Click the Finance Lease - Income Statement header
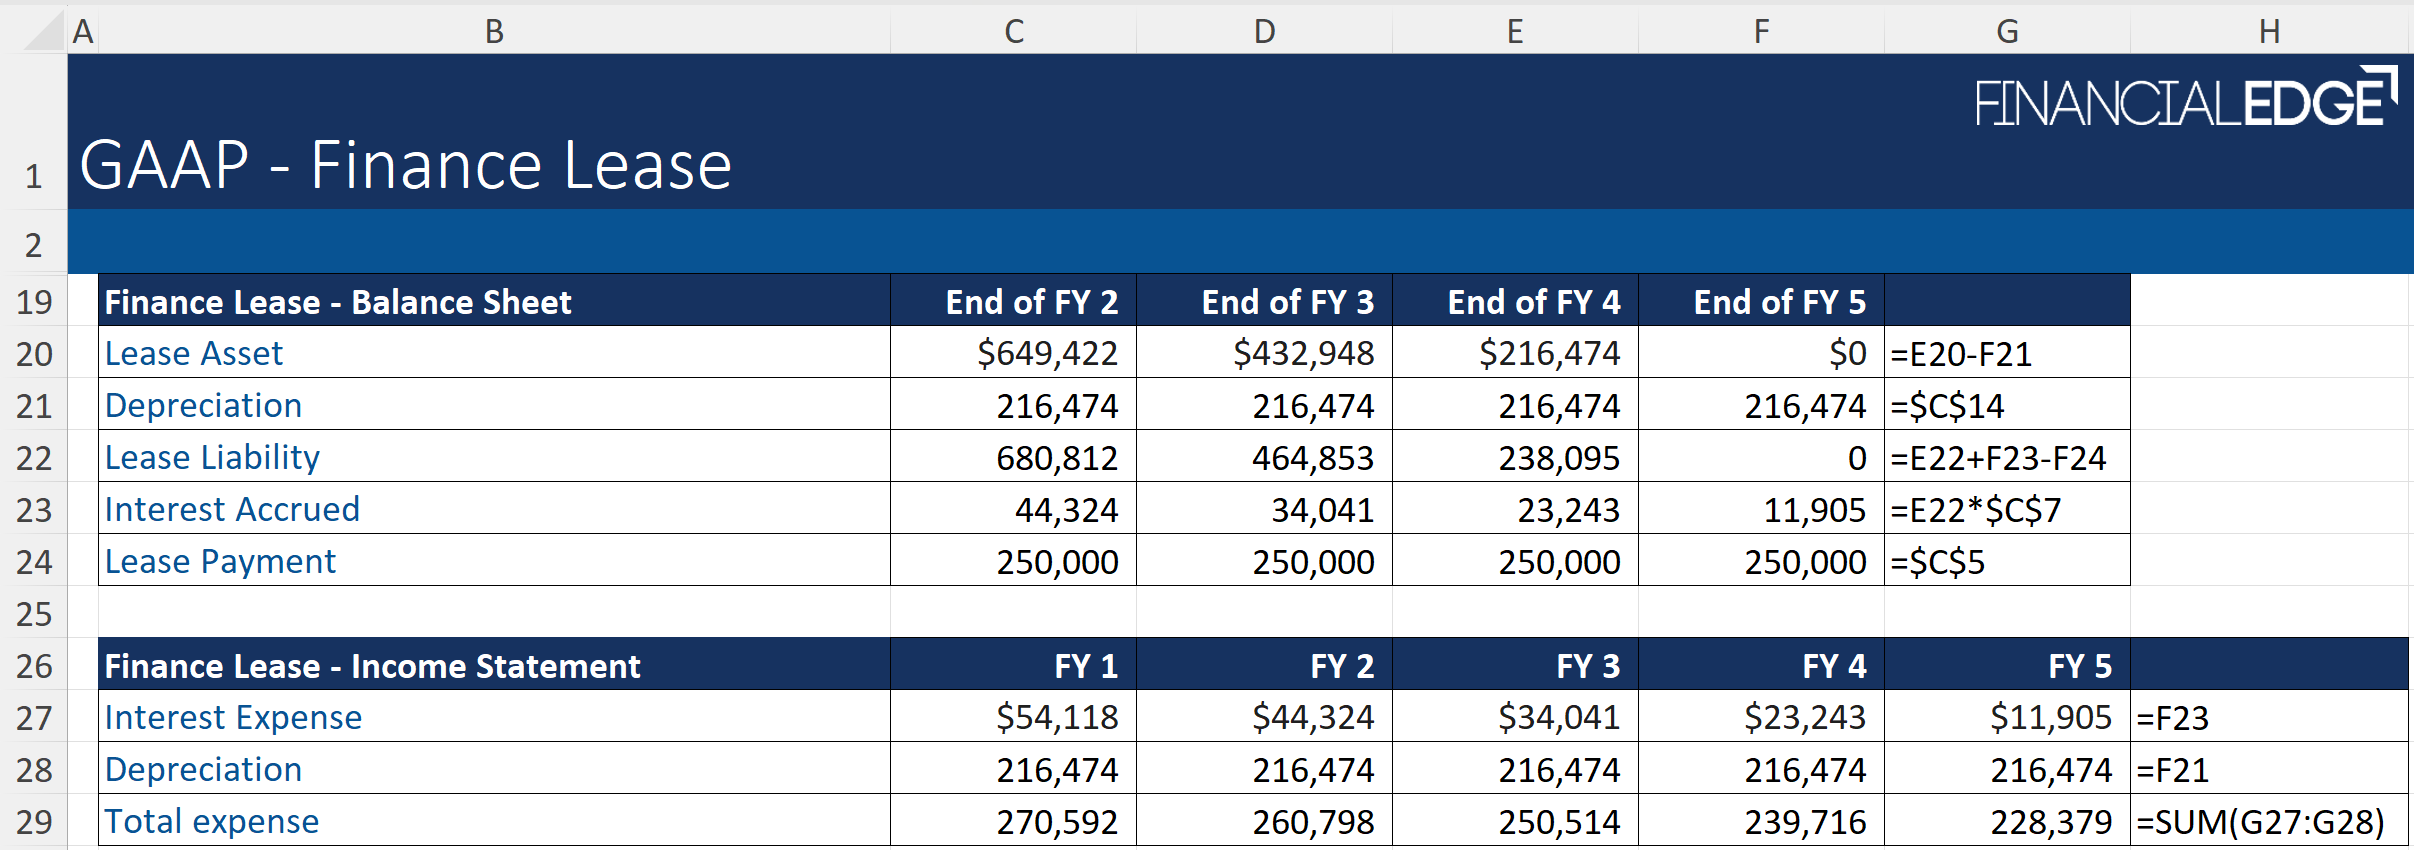 tap(372, 665)
